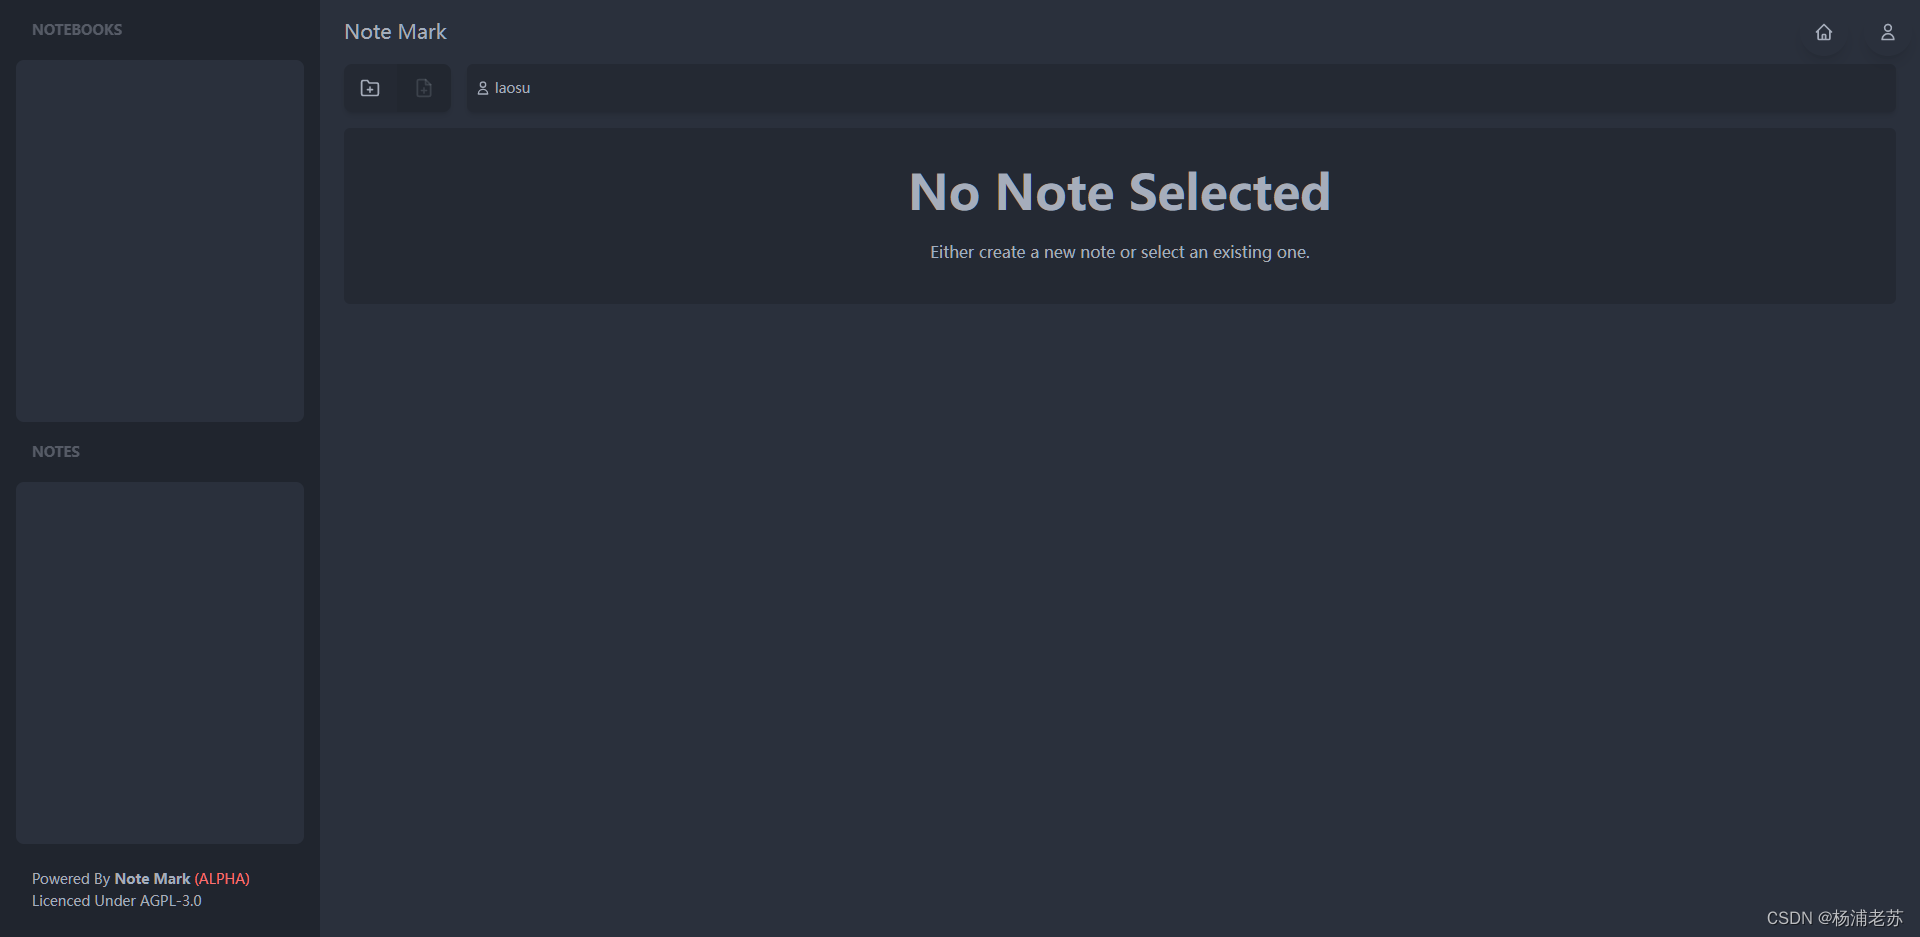Open the Home icon in the top bar
The image size is (1920, 937).
(1824, 32)
